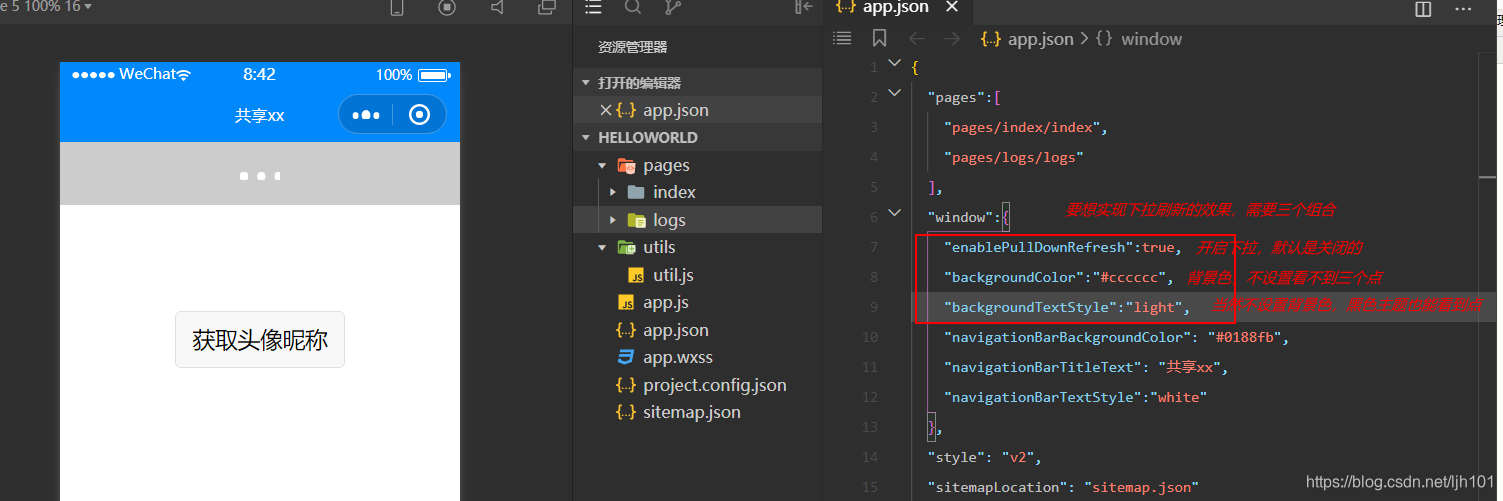Open the device model and zoom dropdown
1503x501 pixels.
[x=46, y=7]
